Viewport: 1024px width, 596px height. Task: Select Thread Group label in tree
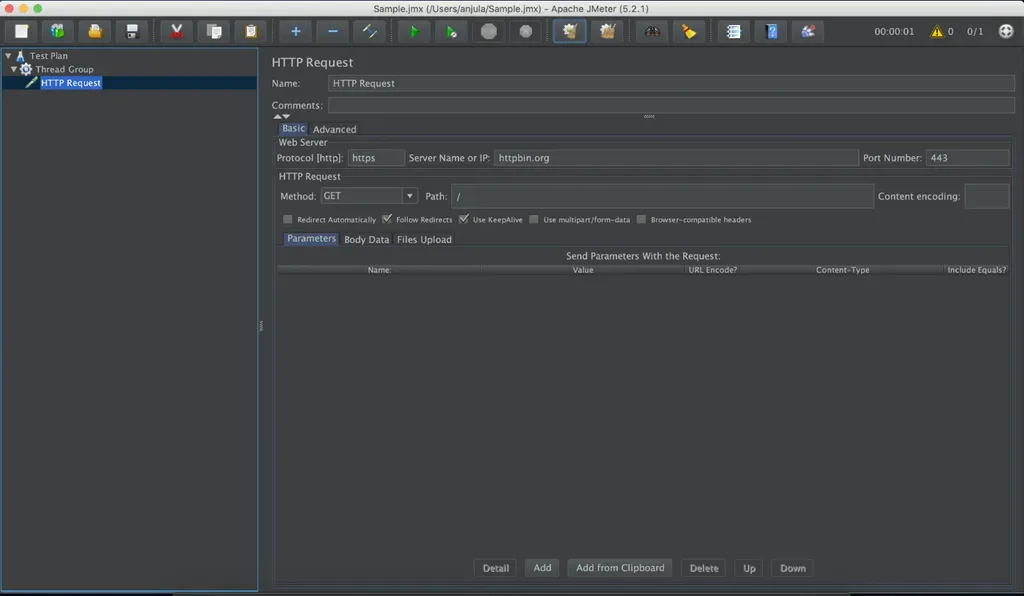click(64, 69)
